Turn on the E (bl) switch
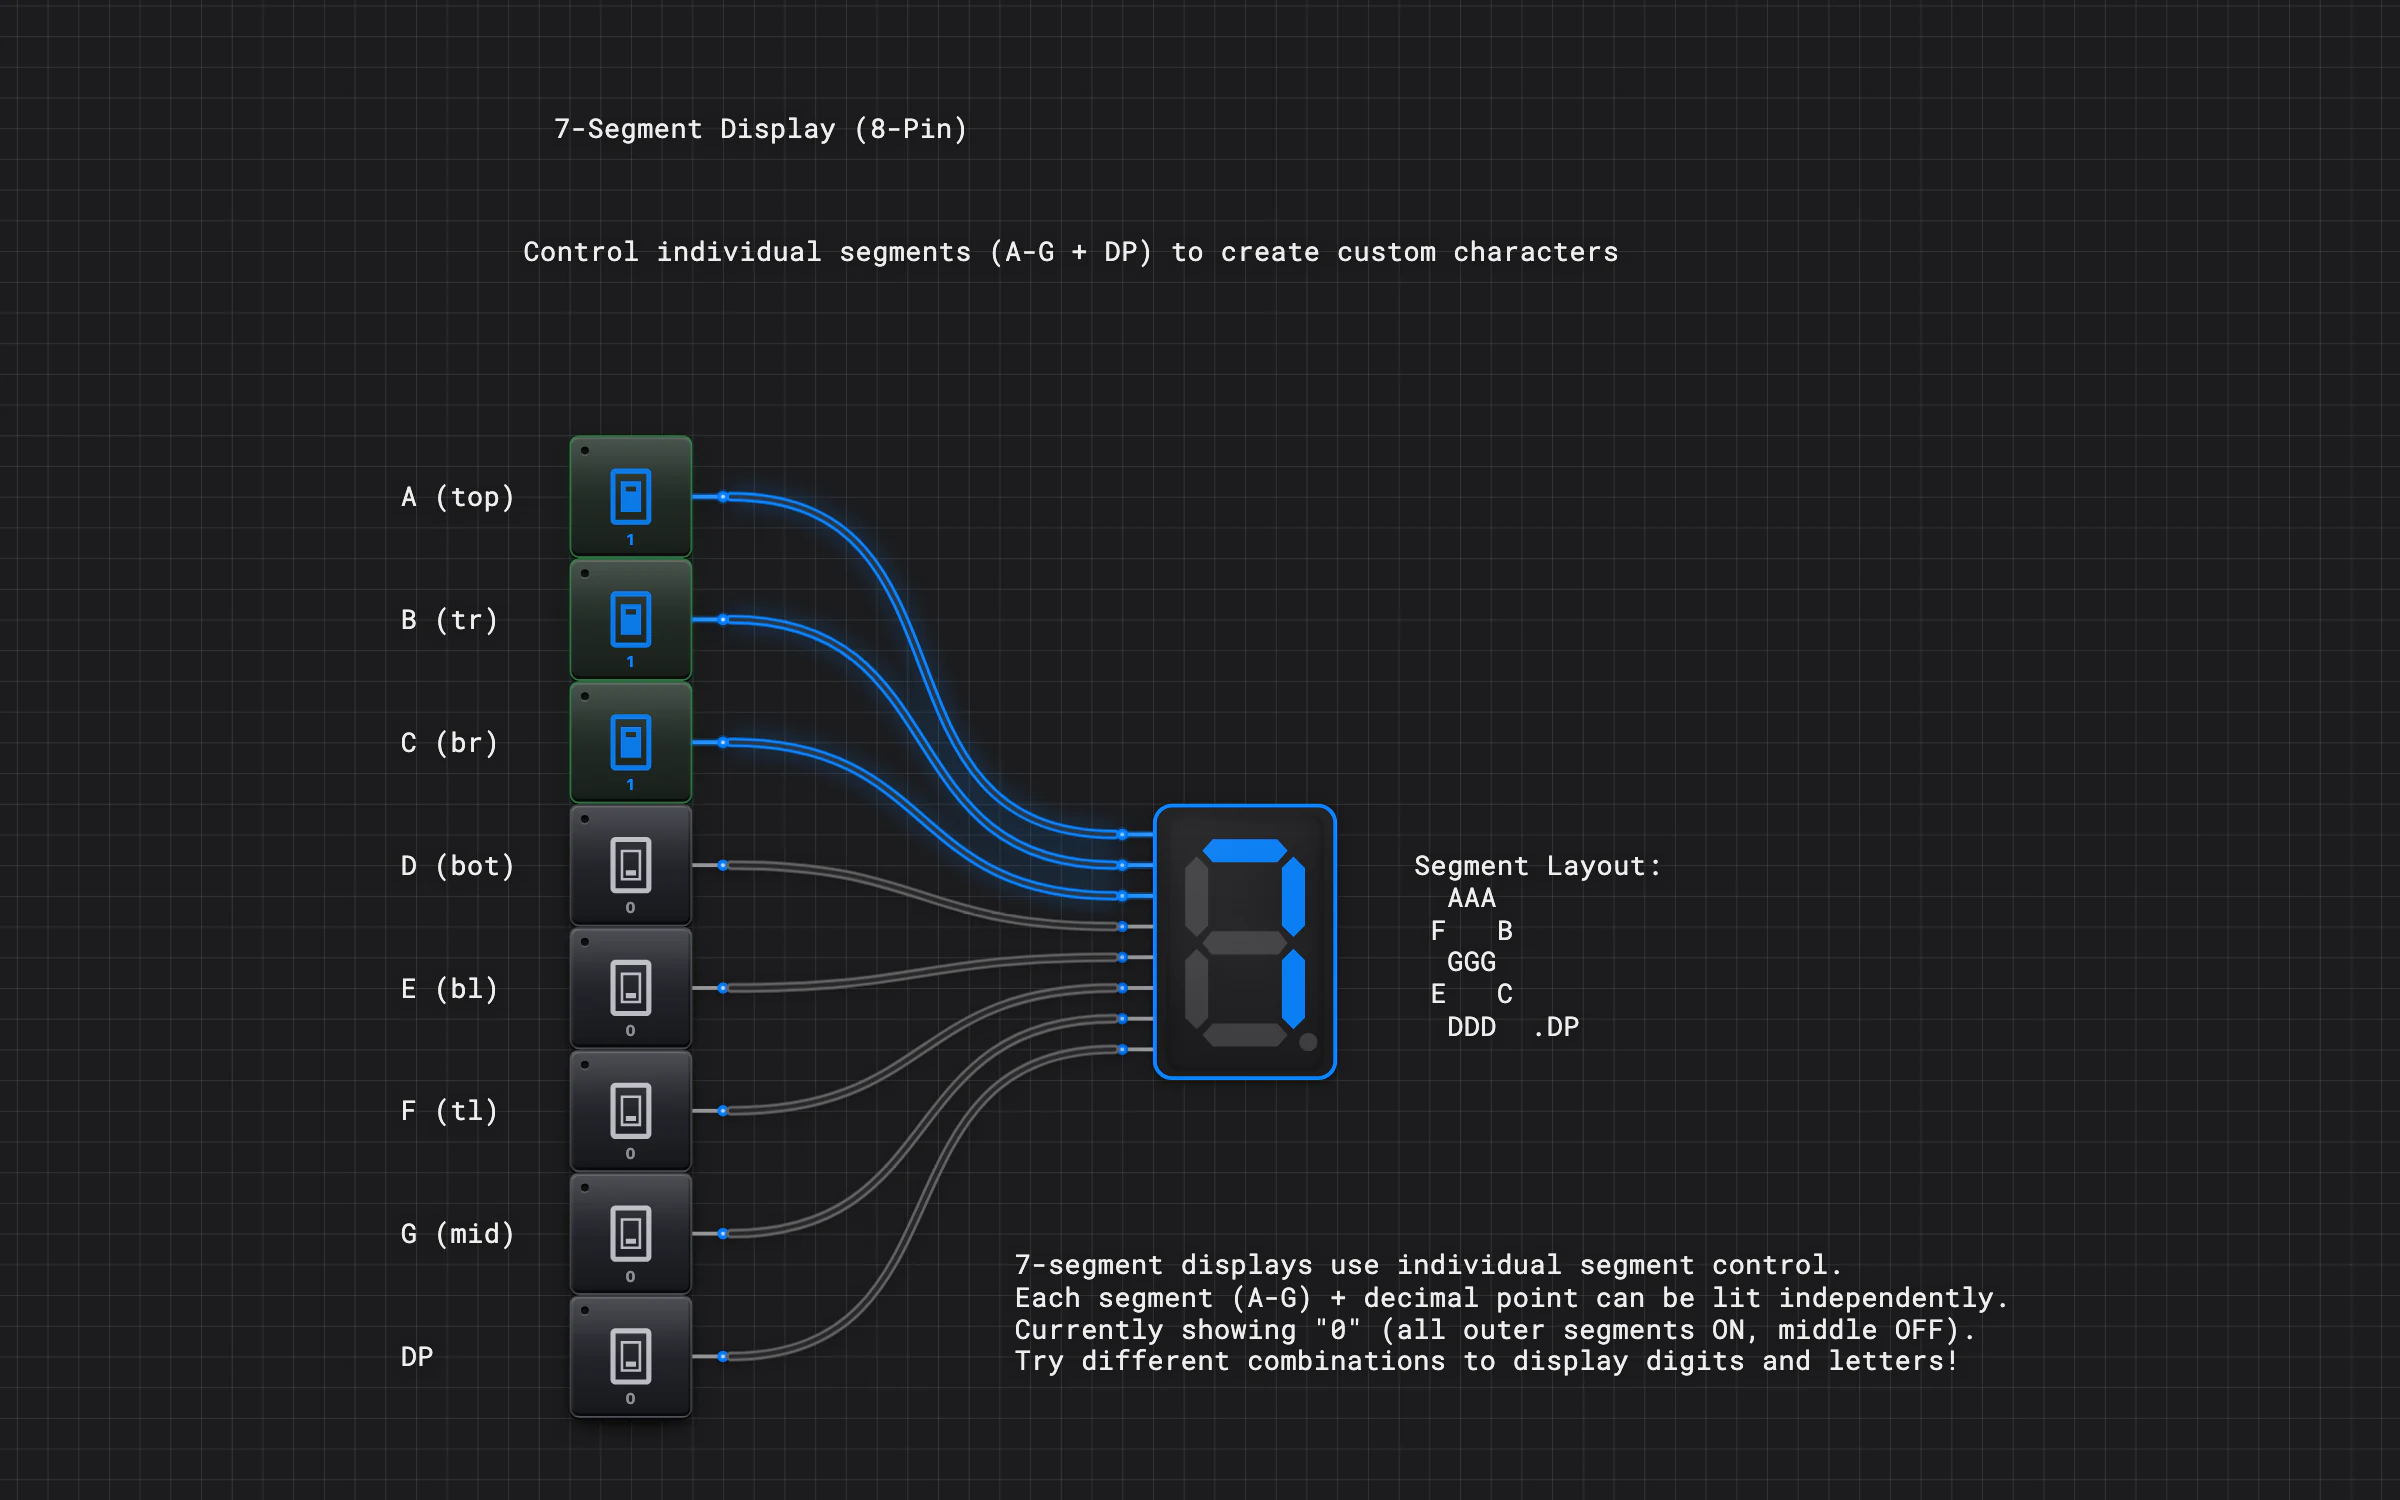The width and height of the screenshot is (2400, 1500). 630,988
